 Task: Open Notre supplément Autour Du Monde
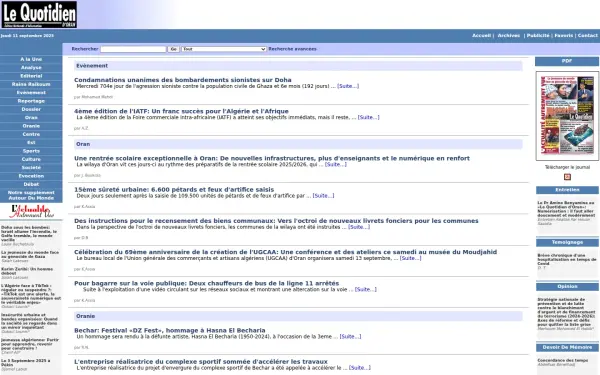pos(31,195)
